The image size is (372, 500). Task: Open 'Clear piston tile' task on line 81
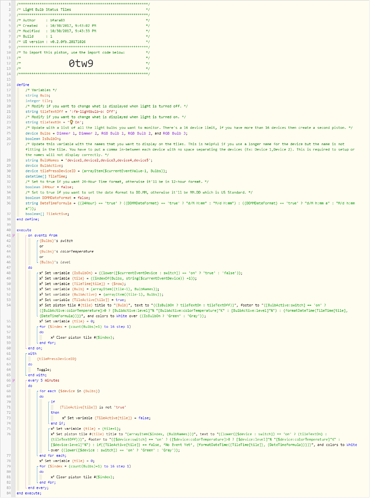[83, 478]
